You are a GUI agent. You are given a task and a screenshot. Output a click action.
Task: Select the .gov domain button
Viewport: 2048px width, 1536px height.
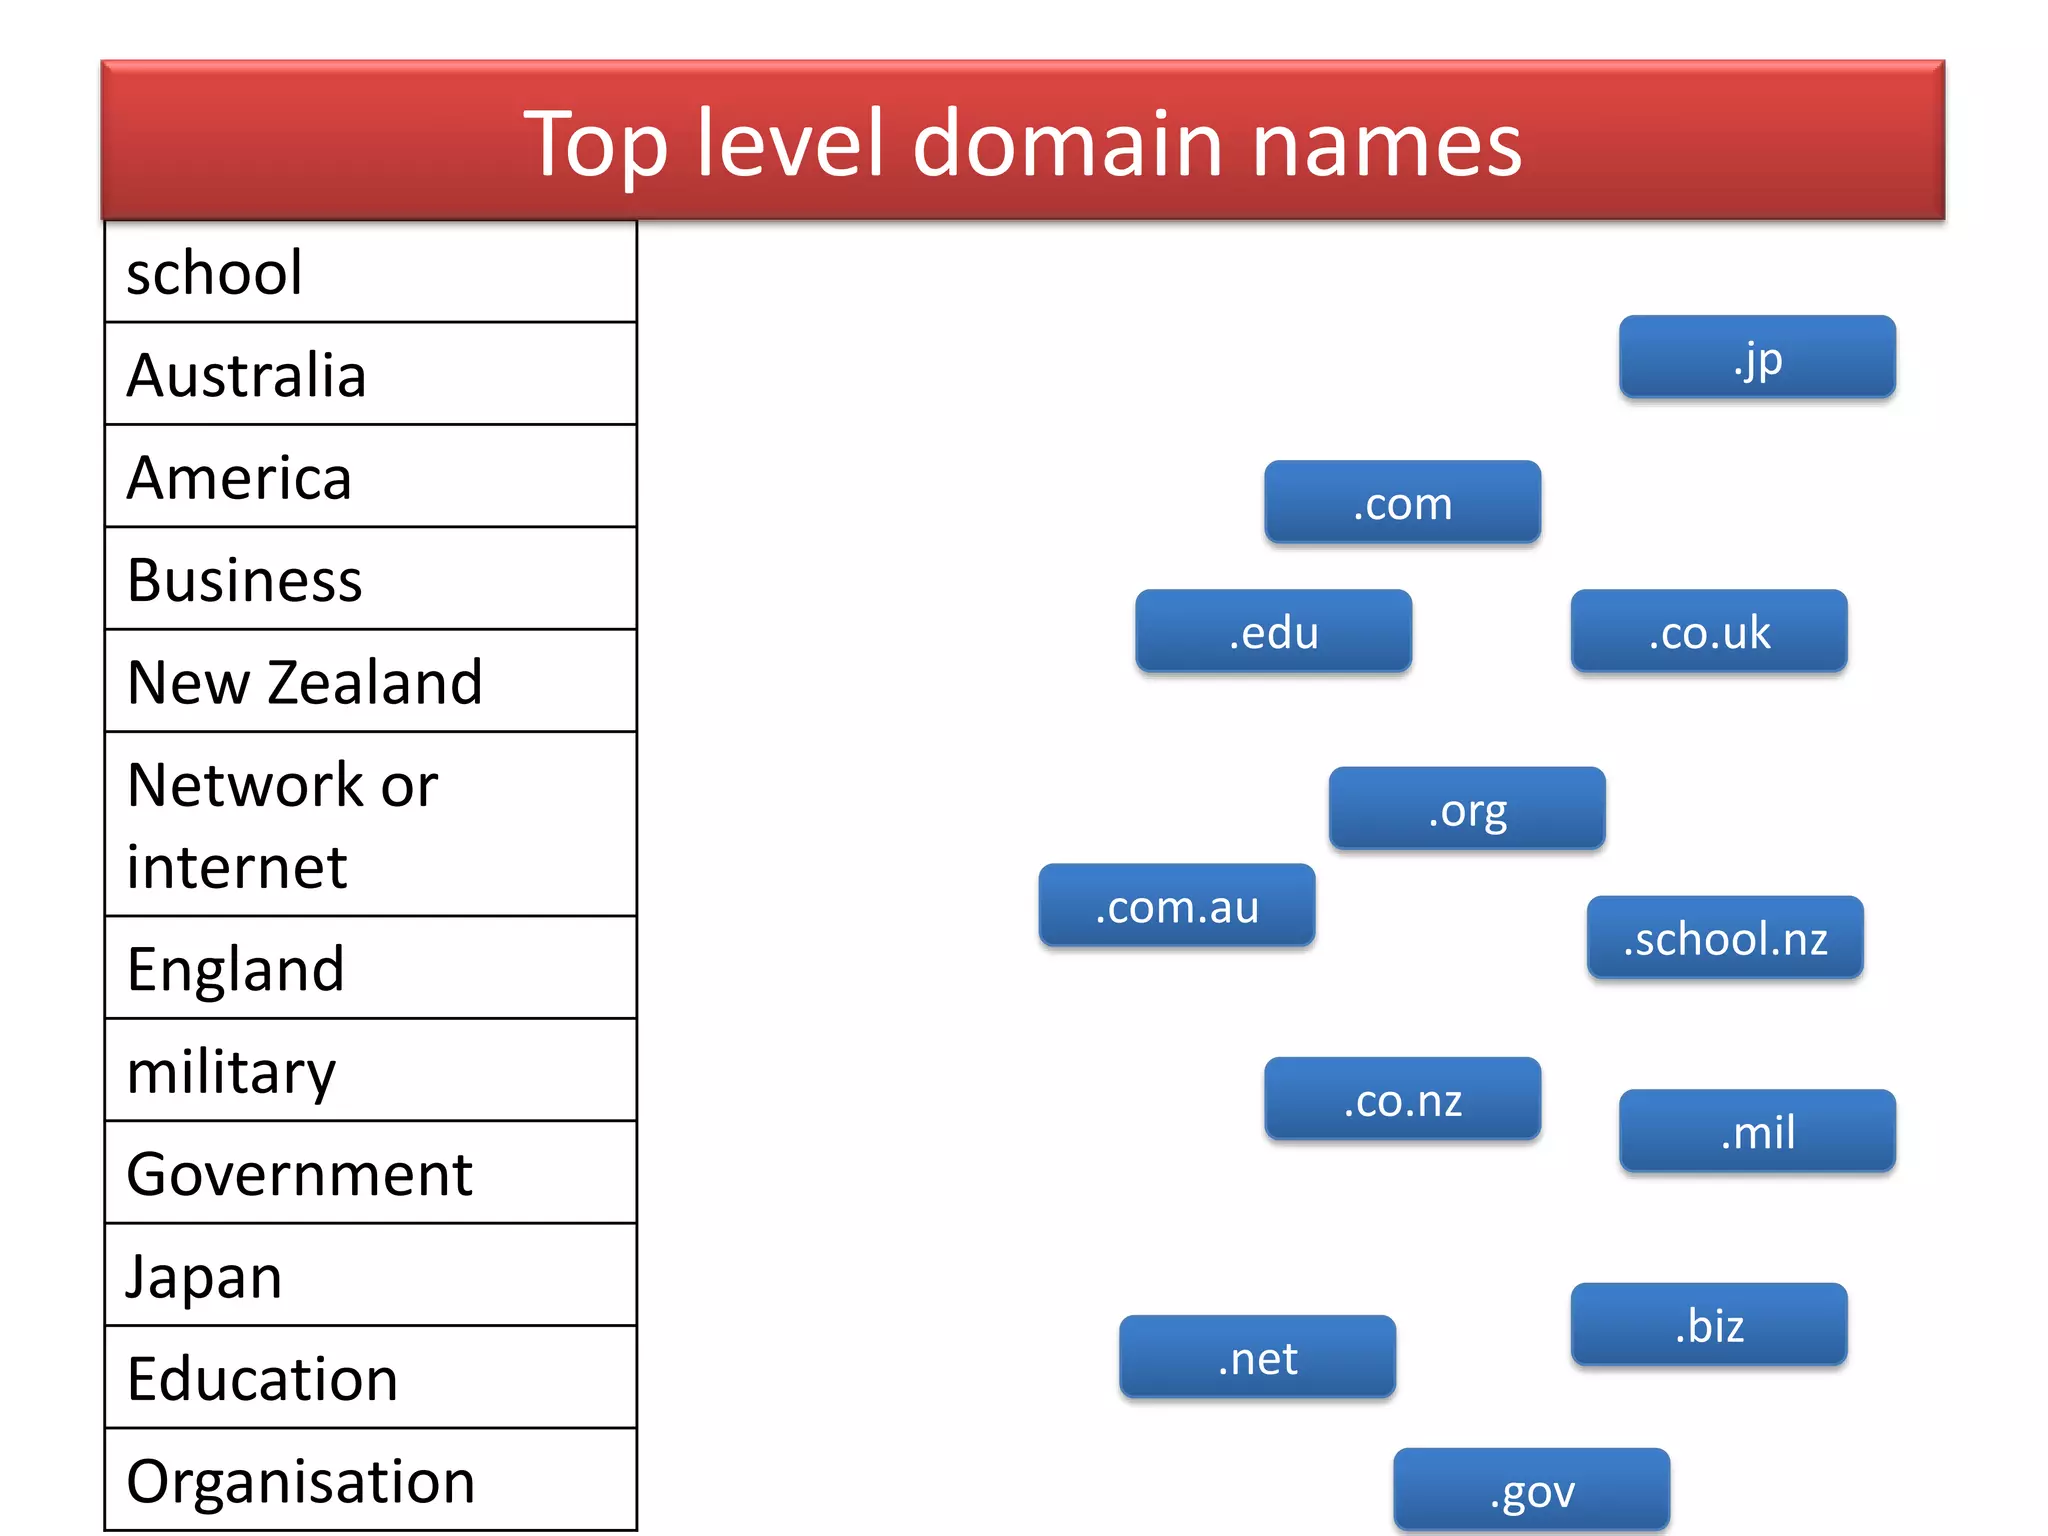(1532, 1490)
